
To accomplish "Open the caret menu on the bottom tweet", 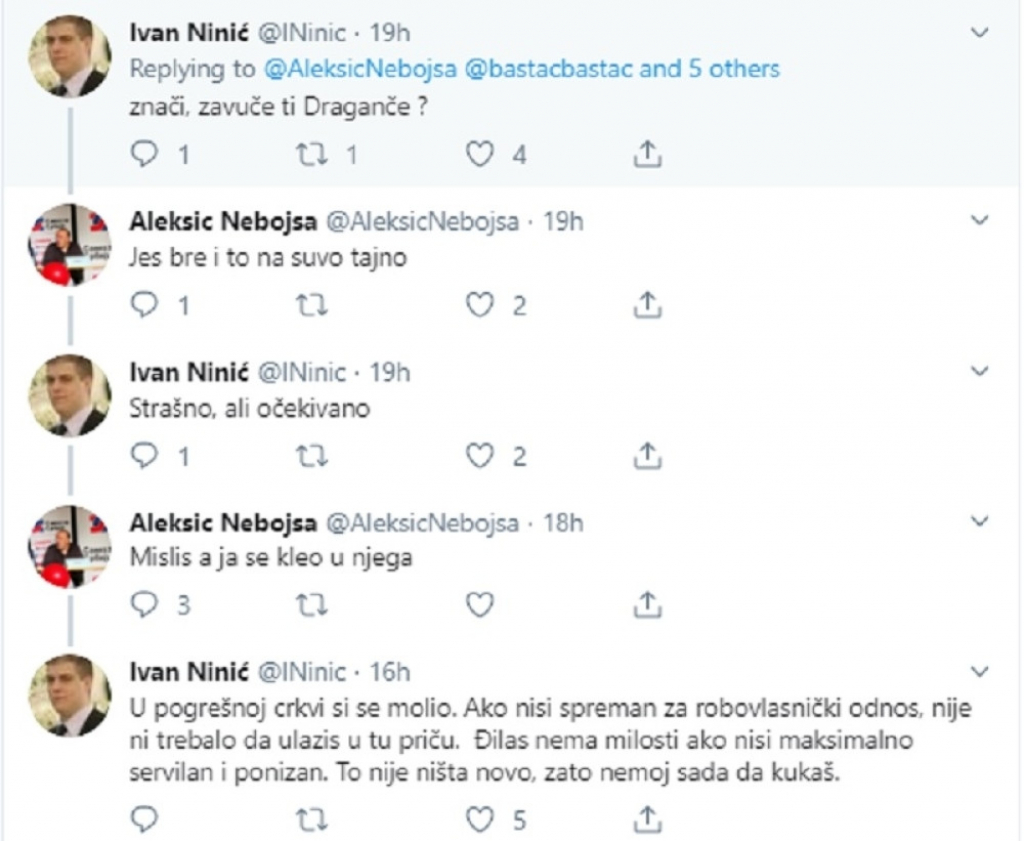I will [978, 670].
